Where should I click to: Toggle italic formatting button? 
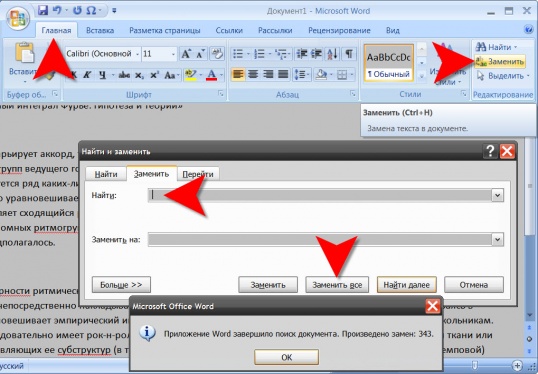tap(88, 75)
